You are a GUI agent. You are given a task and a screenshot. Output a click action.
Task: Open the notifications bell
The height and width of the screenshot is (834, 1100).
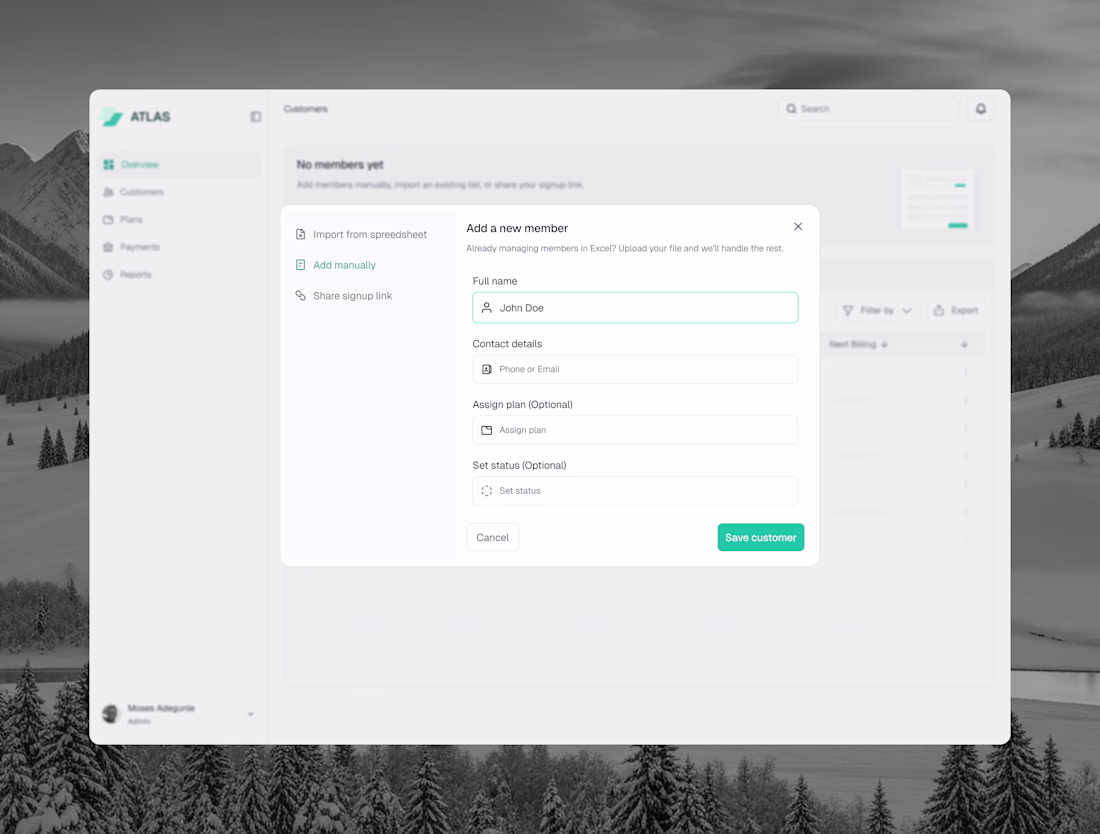[981, 109]
